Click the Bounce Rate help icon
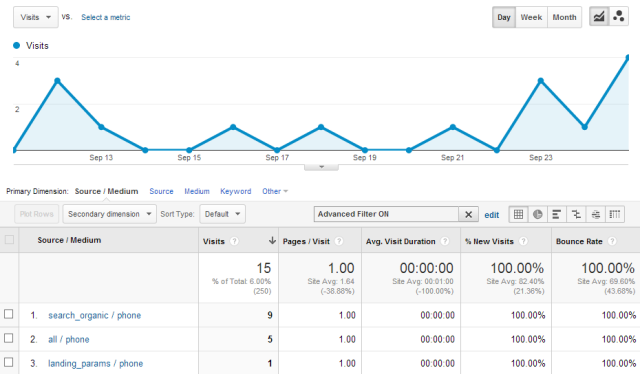 coord(612,241)
